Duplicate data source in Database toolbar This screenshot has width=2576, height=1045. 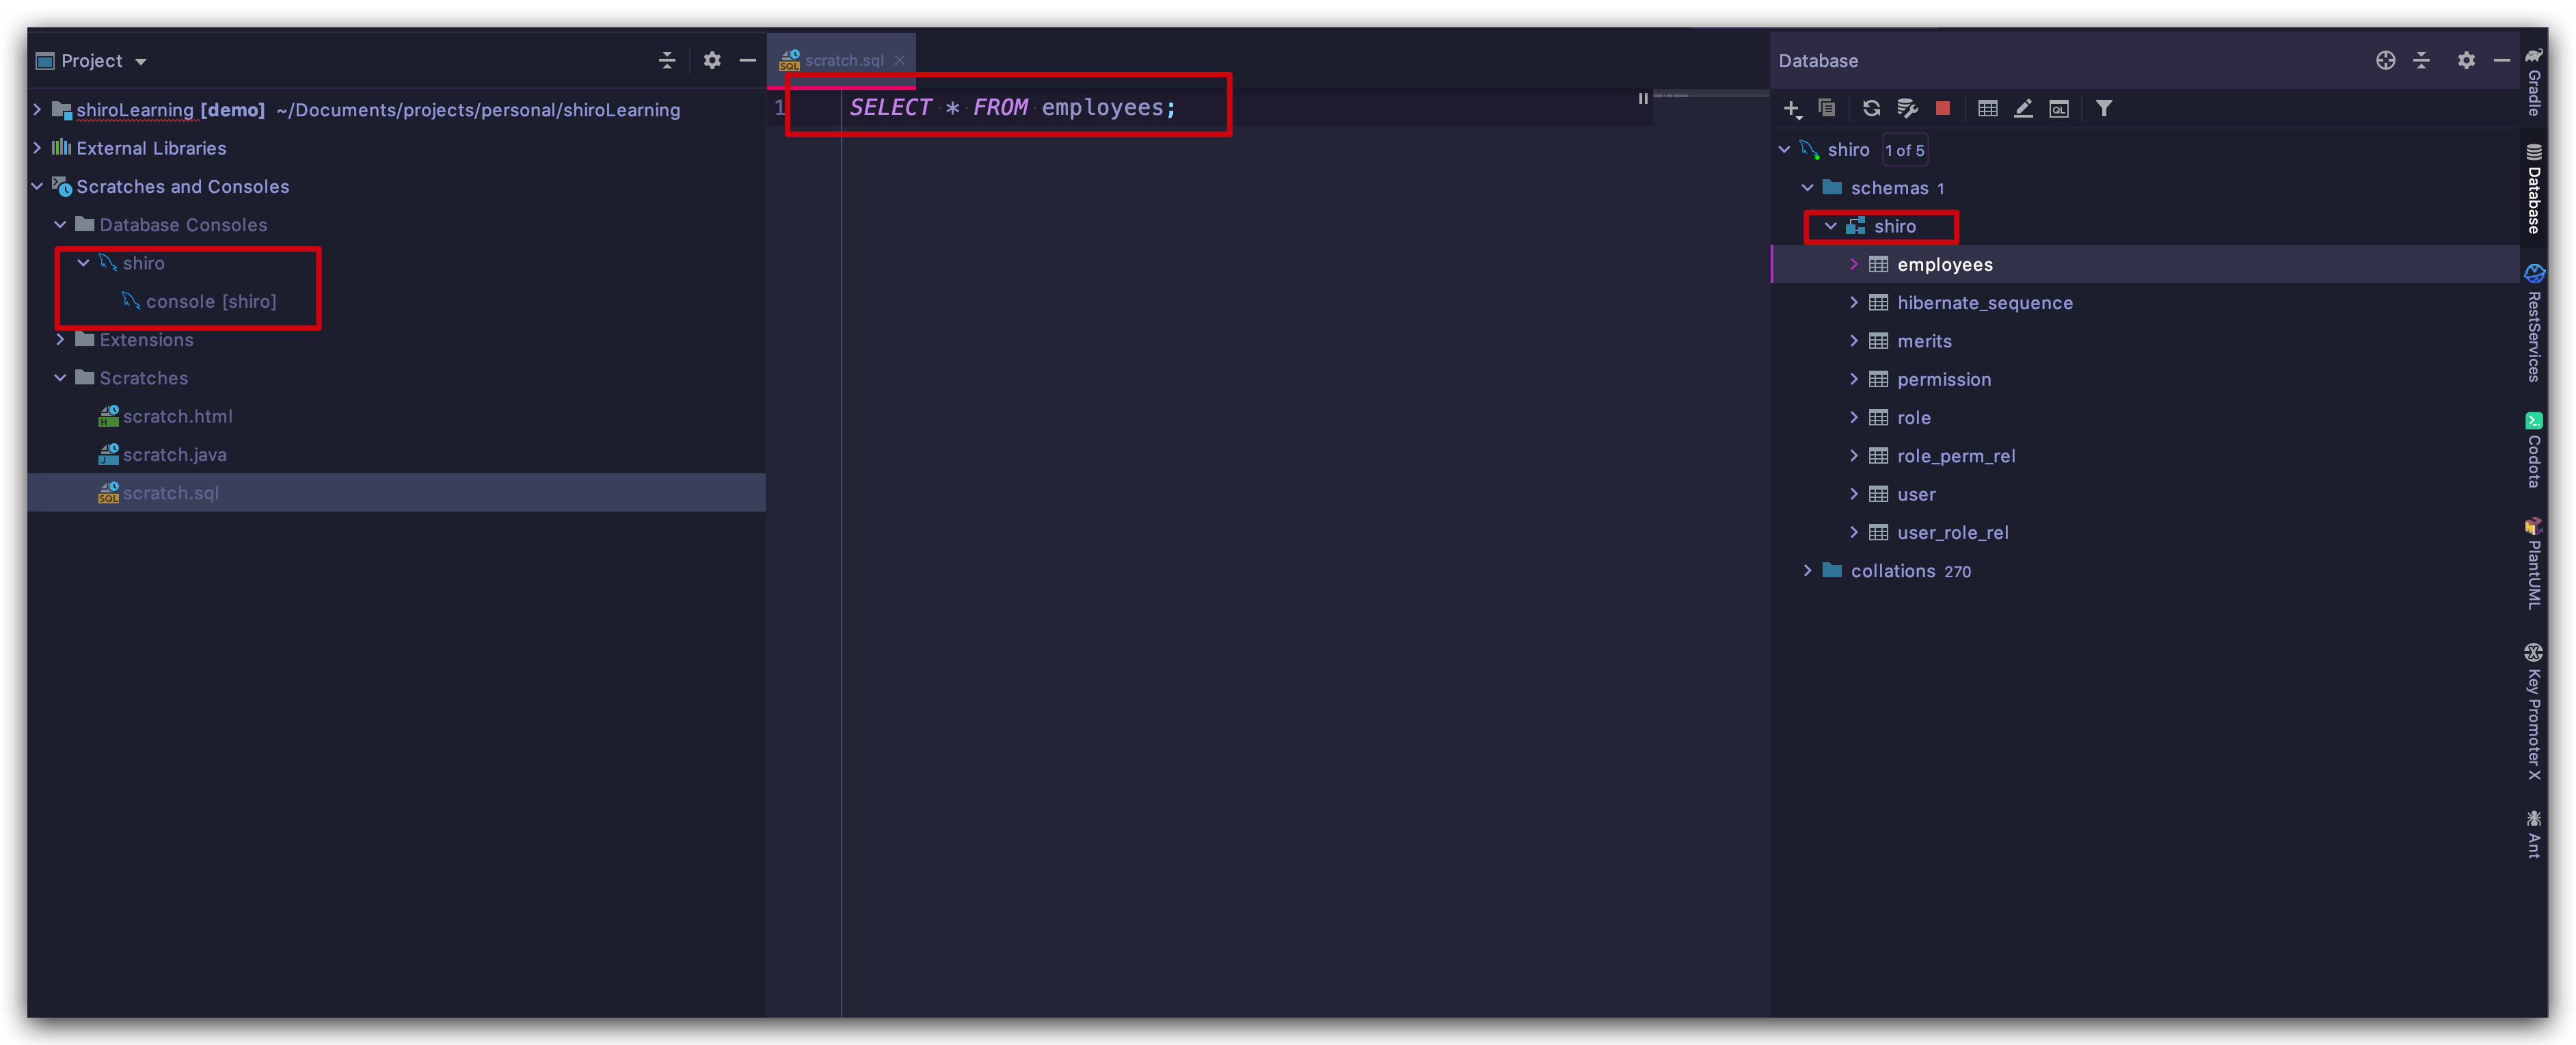point(1827,108)
